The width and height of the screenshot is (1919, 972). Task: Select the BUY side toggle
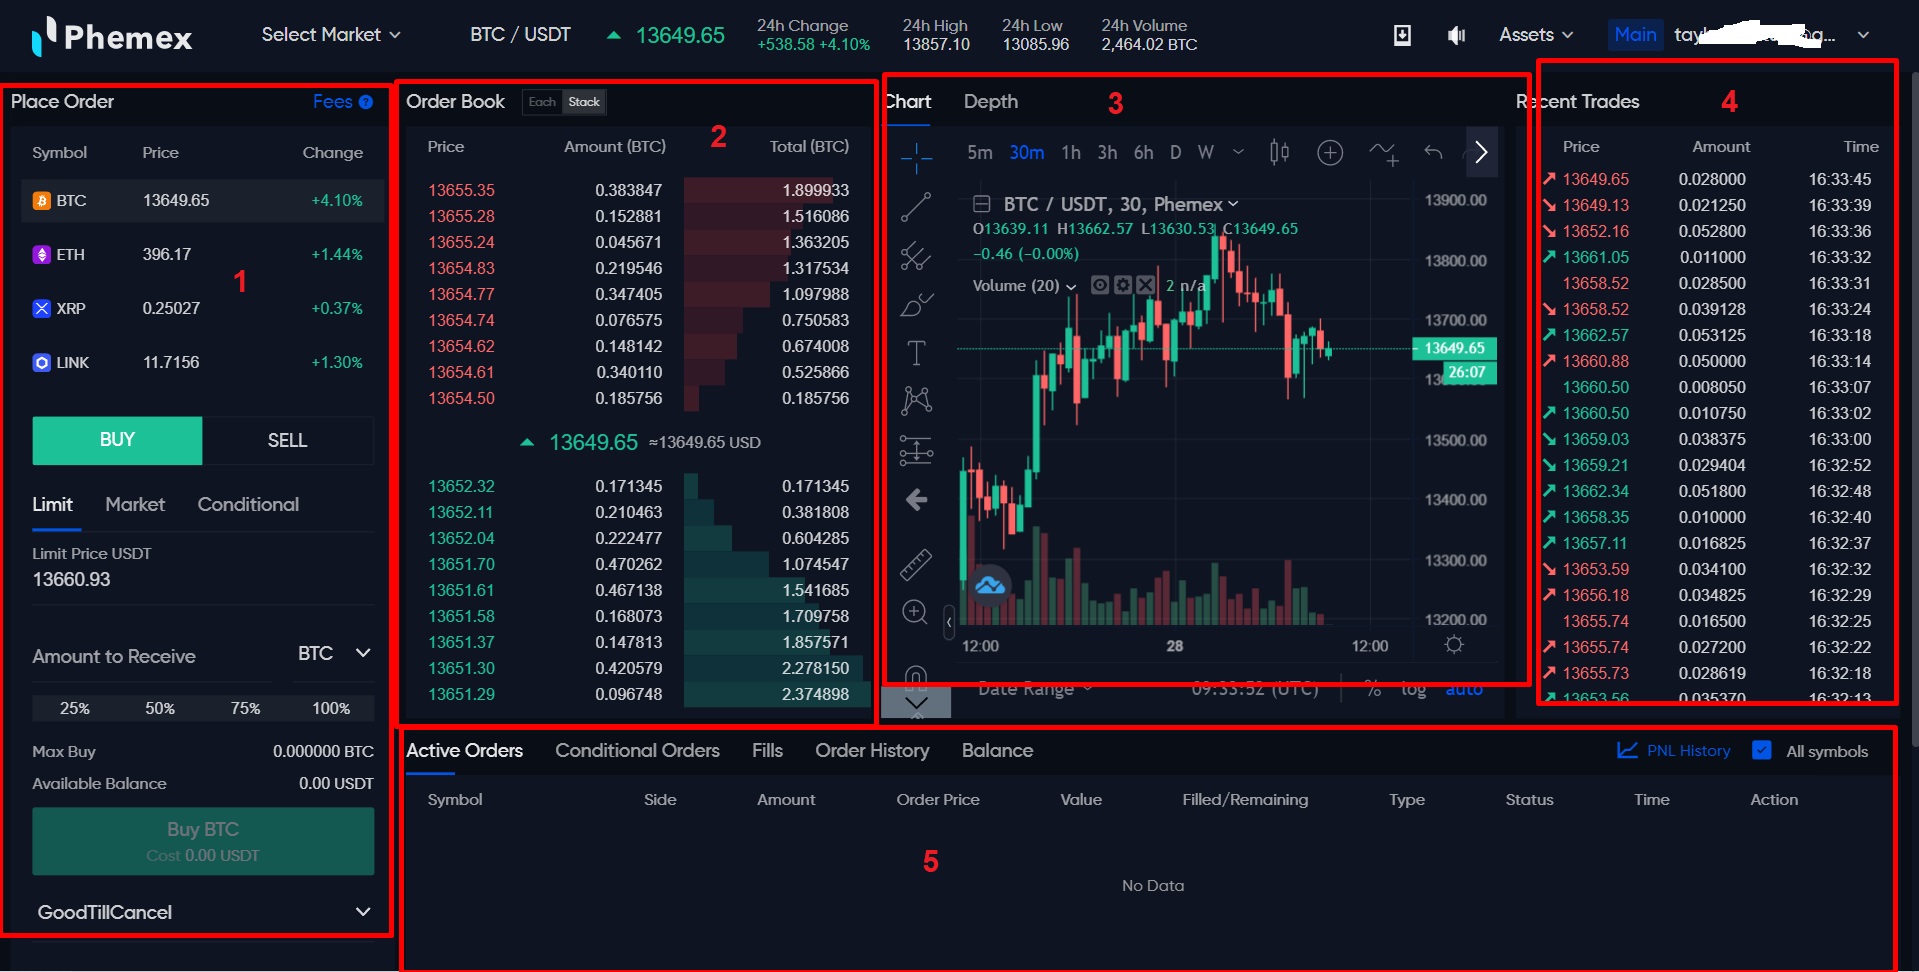pyautogui.click(x=117, y=440)
